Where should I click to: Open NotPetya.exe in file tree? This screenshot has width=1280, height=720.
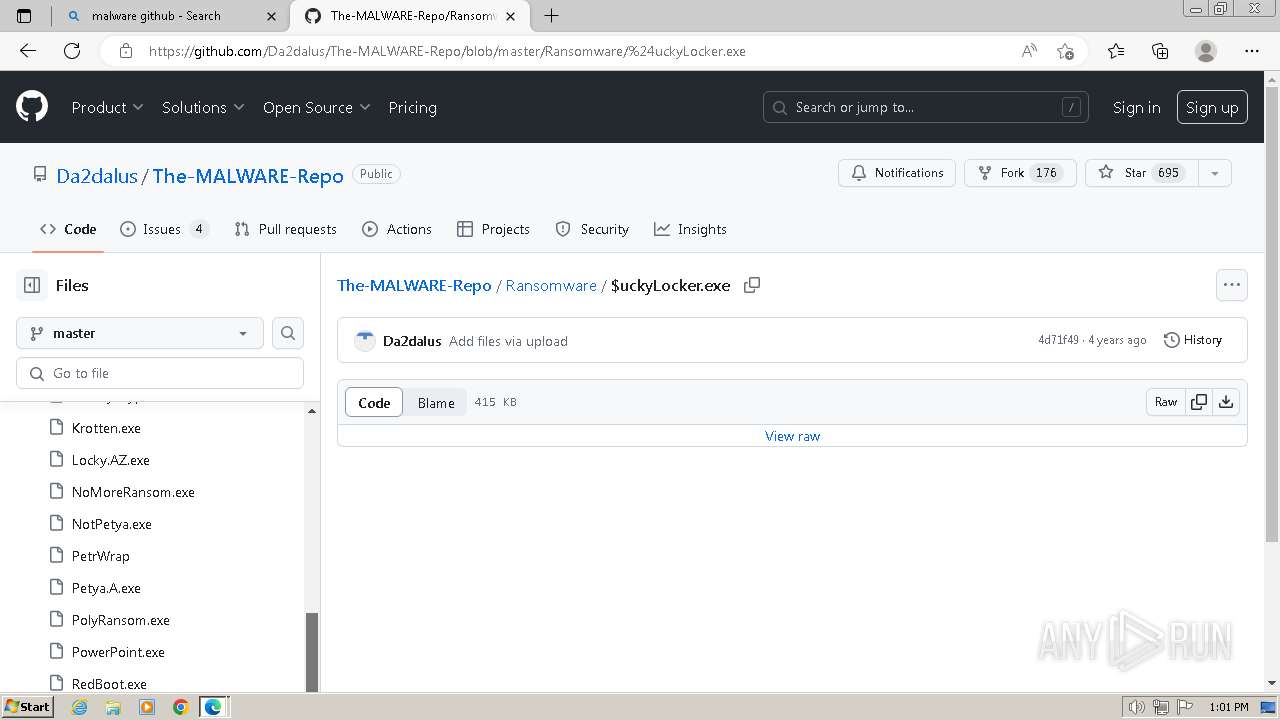tap(112, 524)
